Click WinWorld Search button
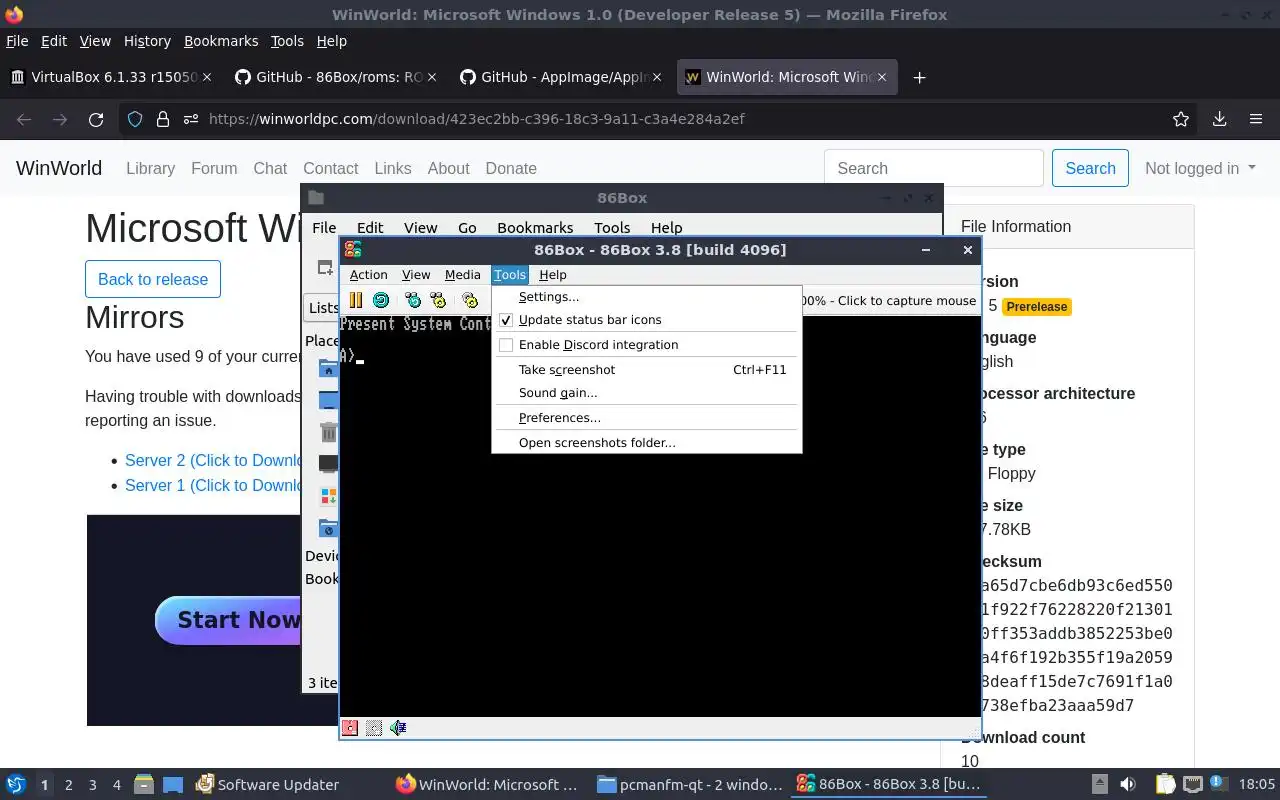1280x800 pixels. (x=1090, y=168)
